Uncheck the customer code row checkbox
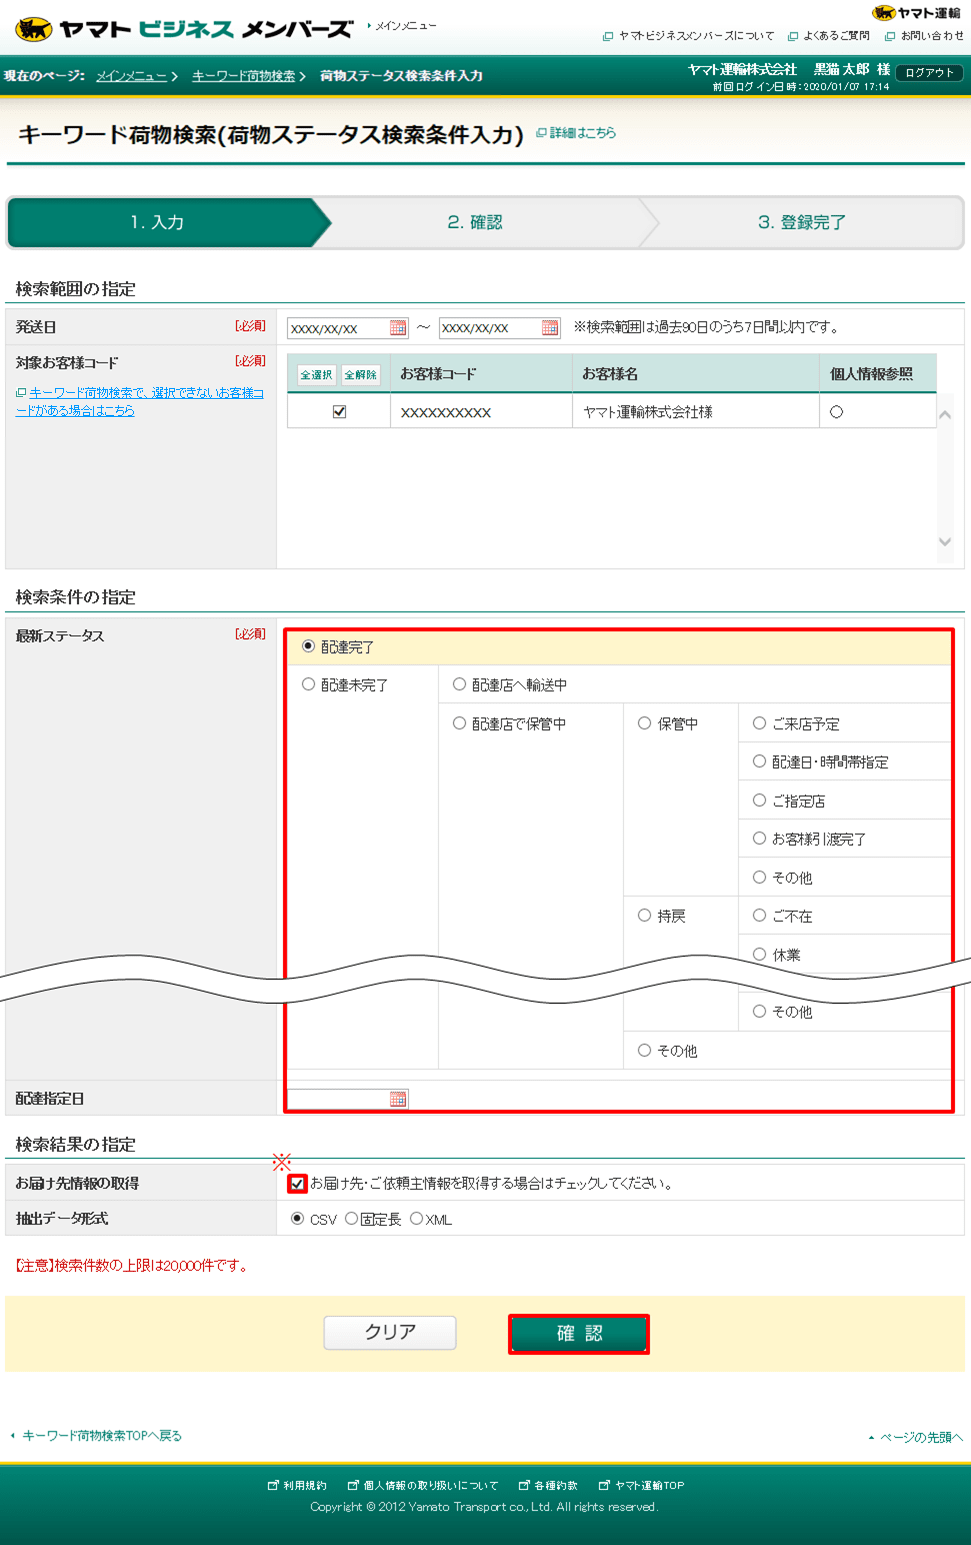The width and height of the screenshot is (971, 1545). tap(337, 410)
